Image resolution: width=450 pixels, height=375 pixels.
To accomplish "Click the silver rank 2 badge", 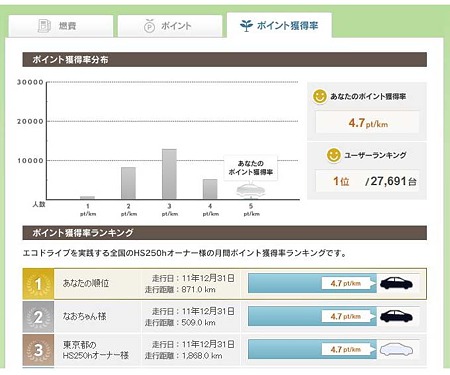I will 38,317.
